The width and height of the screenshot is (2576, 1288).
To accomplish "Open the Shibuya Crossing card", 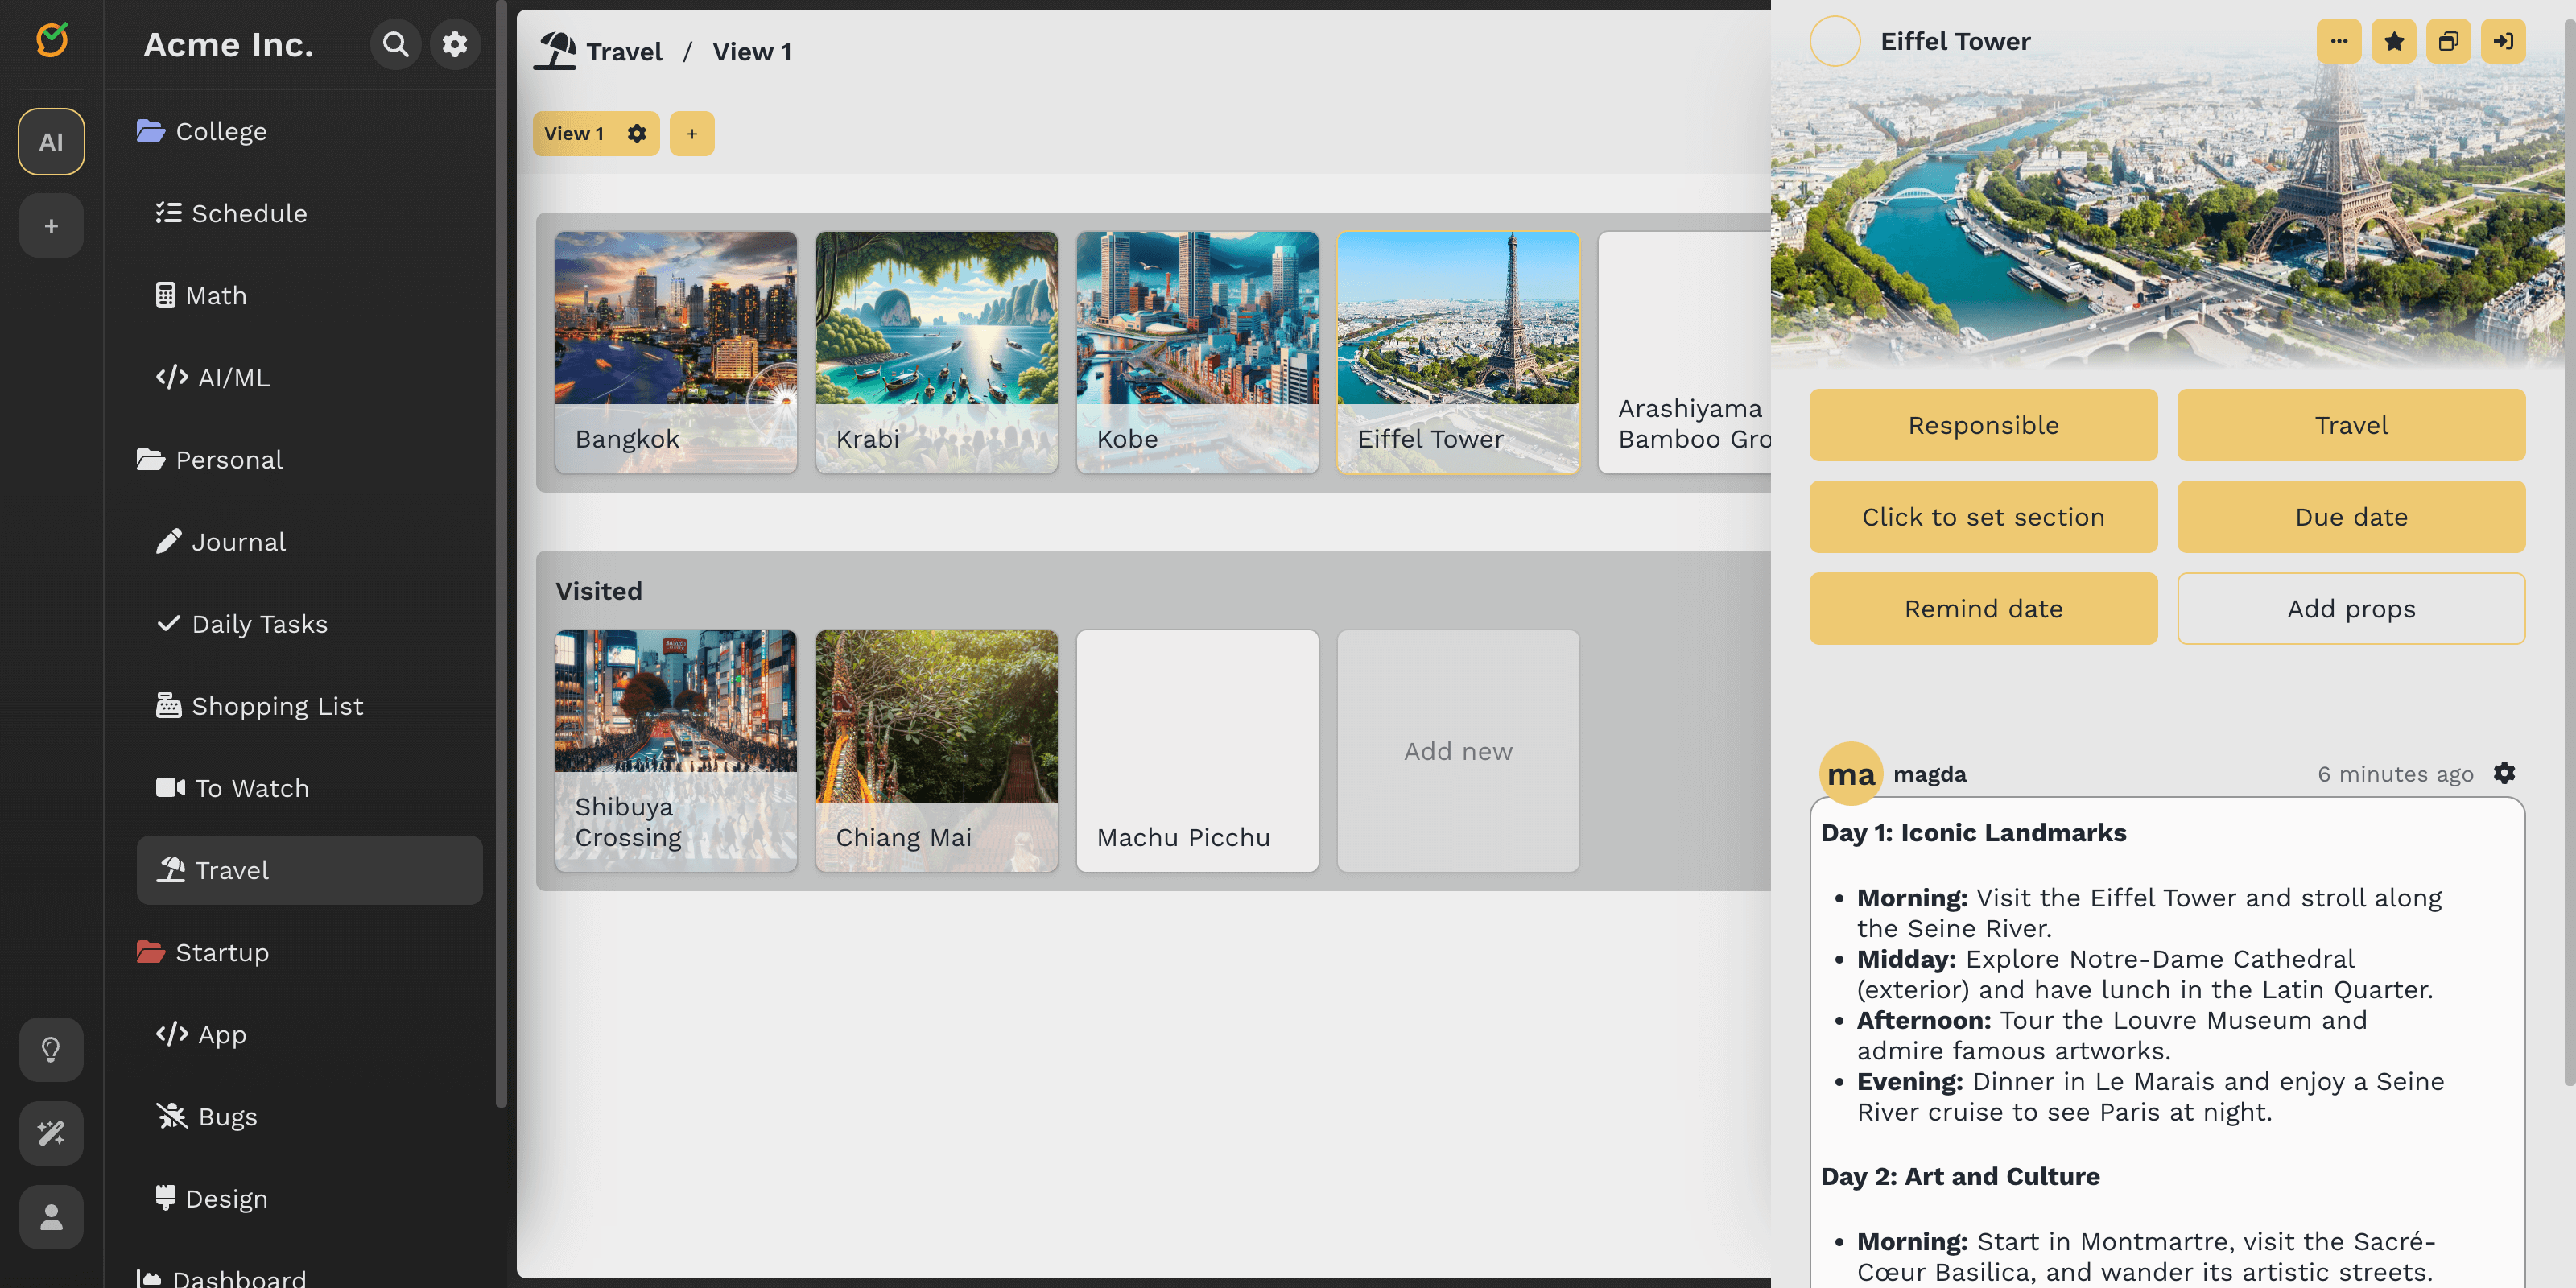I will [x=676, y=750].
